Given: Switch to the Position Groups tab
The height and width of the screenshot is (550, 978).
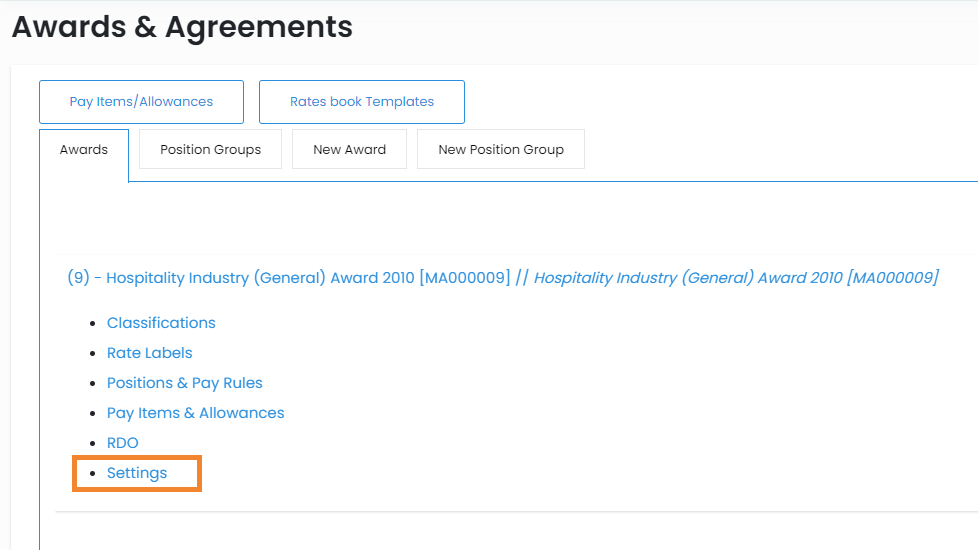Looking at the screenshot, I should 210,150.
